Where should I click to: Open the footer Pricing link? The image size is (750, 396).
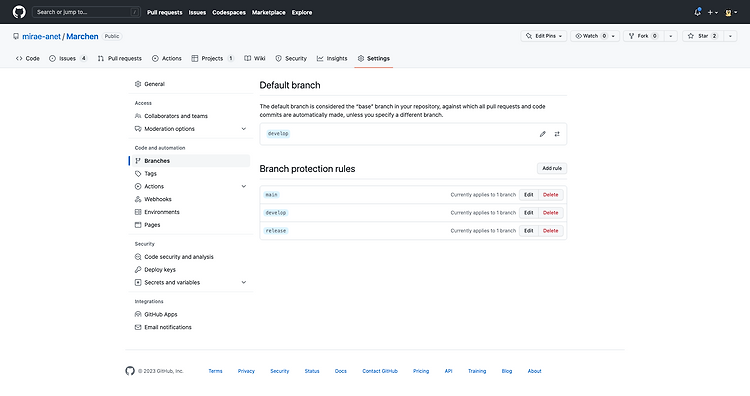click(421, 371)
